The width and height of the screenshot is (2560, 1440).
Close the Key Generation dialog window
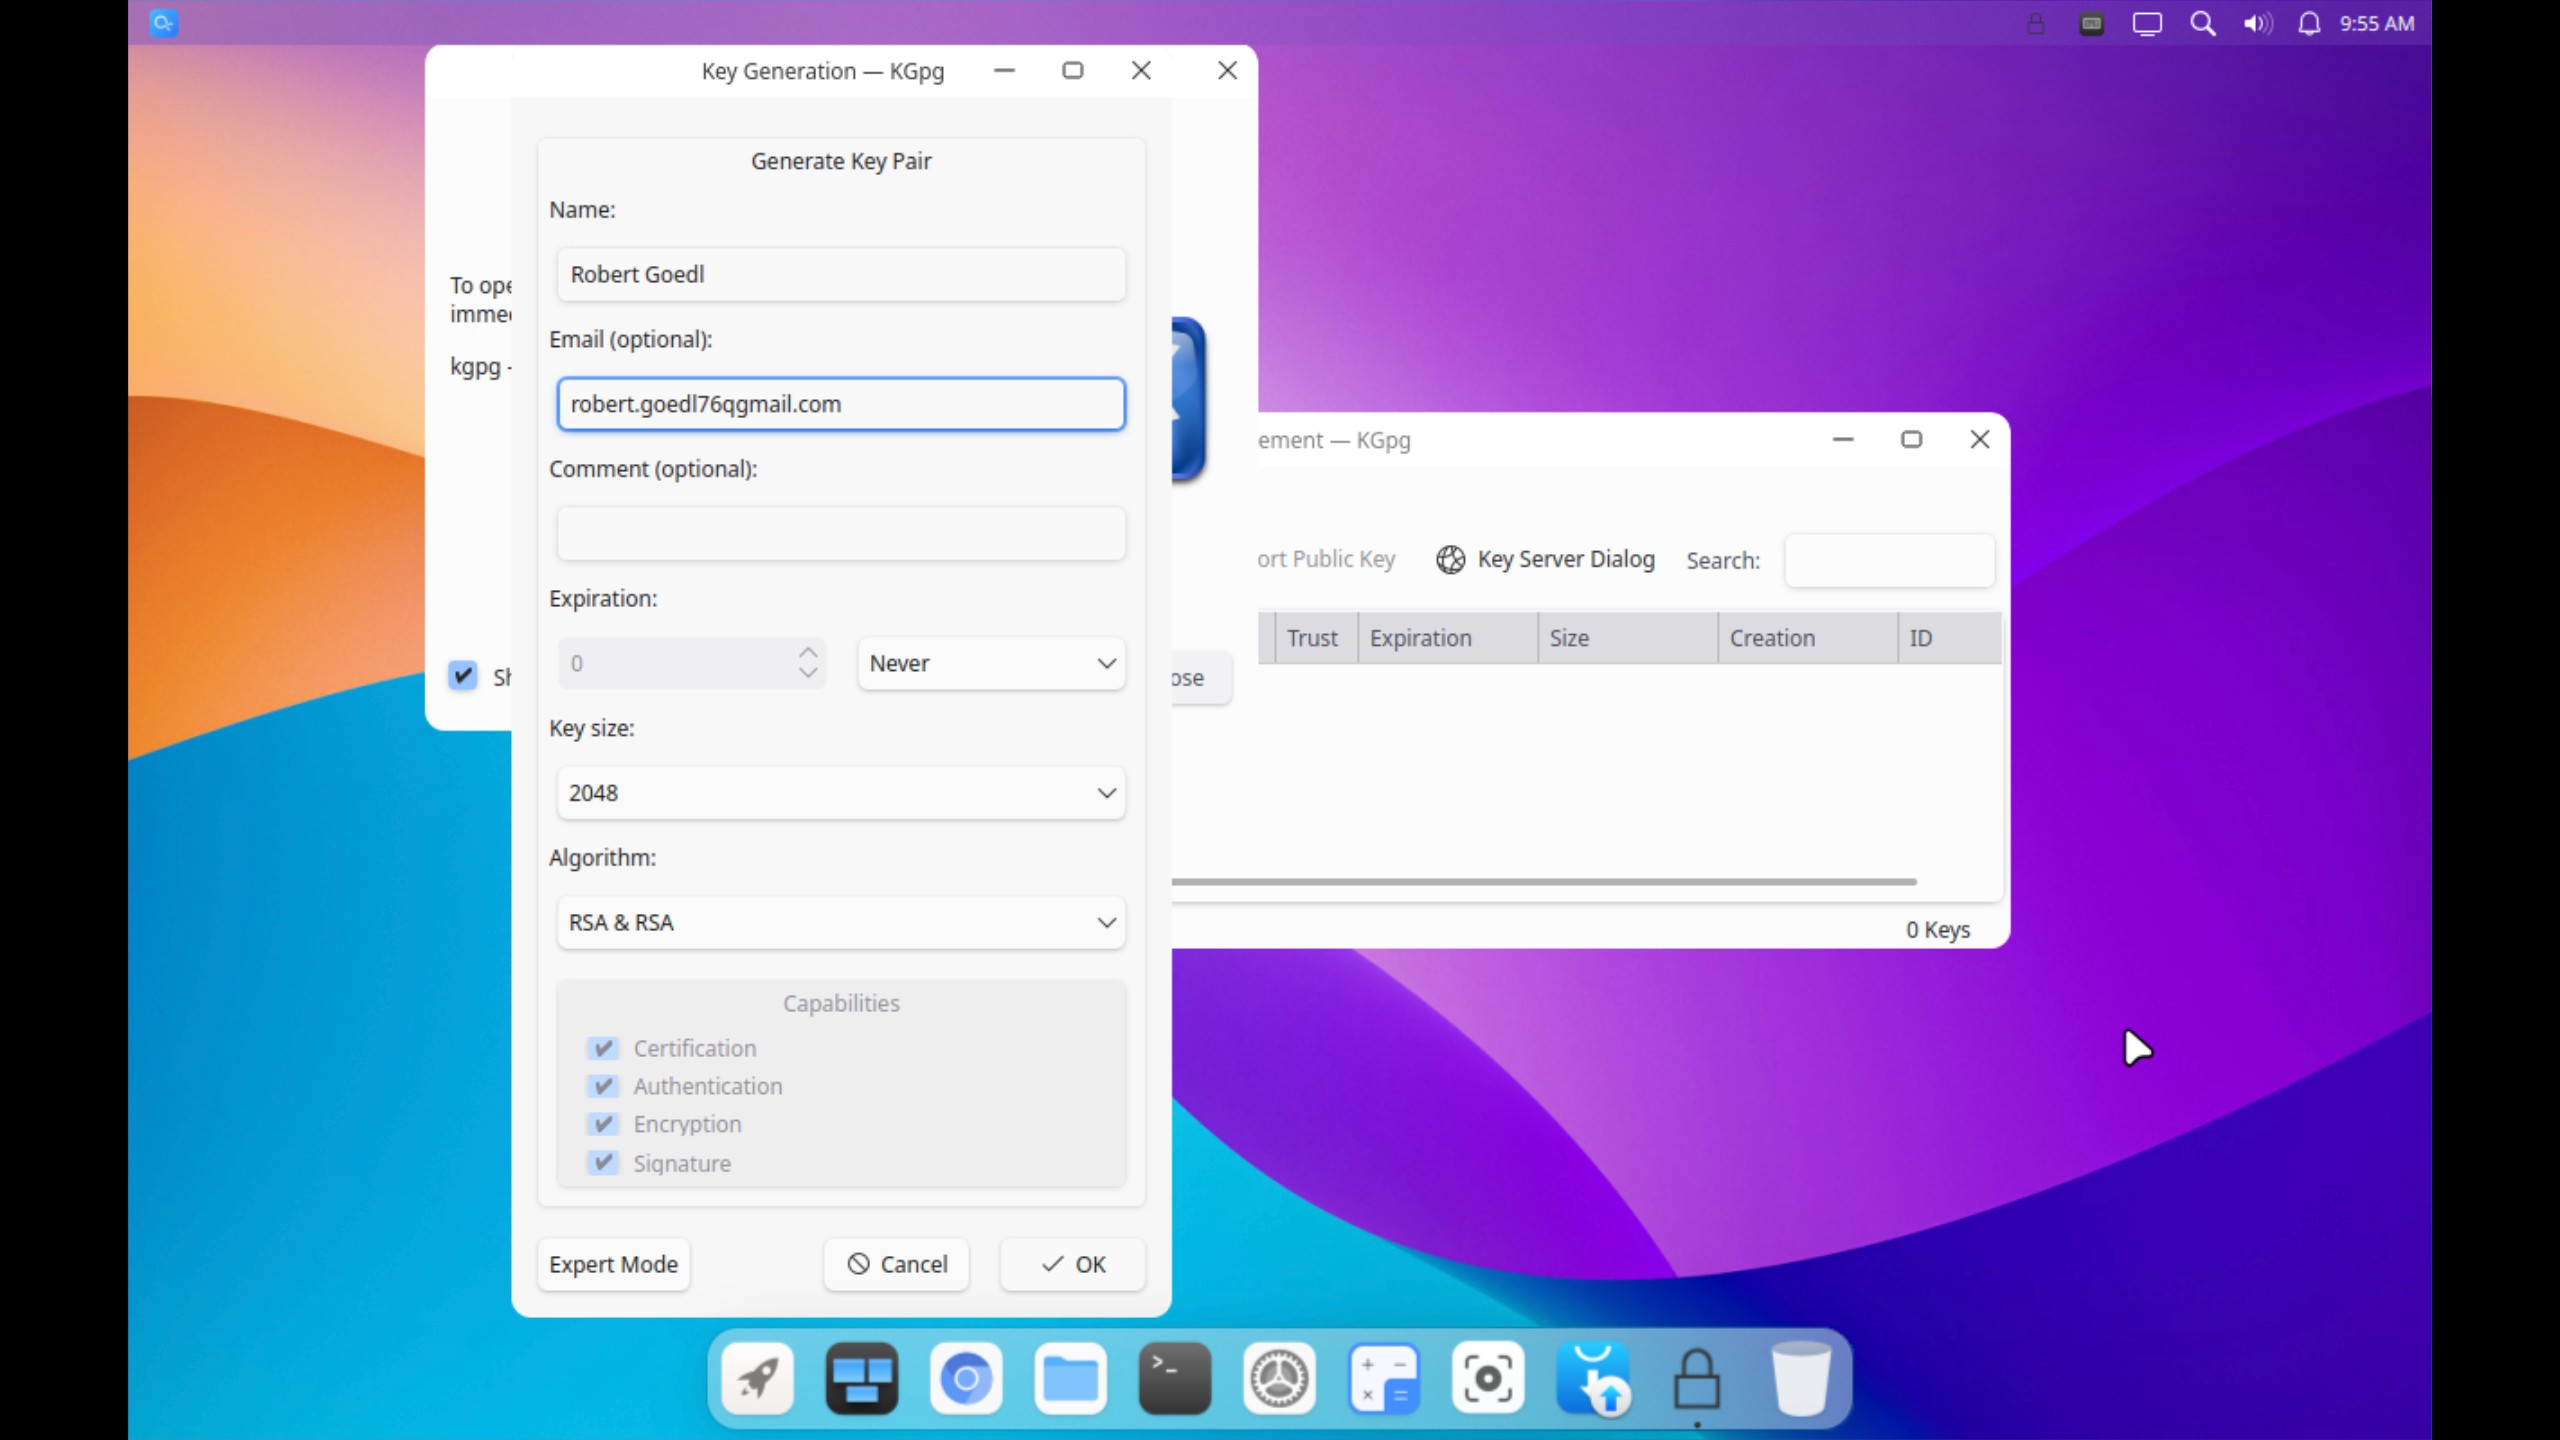1141,70
